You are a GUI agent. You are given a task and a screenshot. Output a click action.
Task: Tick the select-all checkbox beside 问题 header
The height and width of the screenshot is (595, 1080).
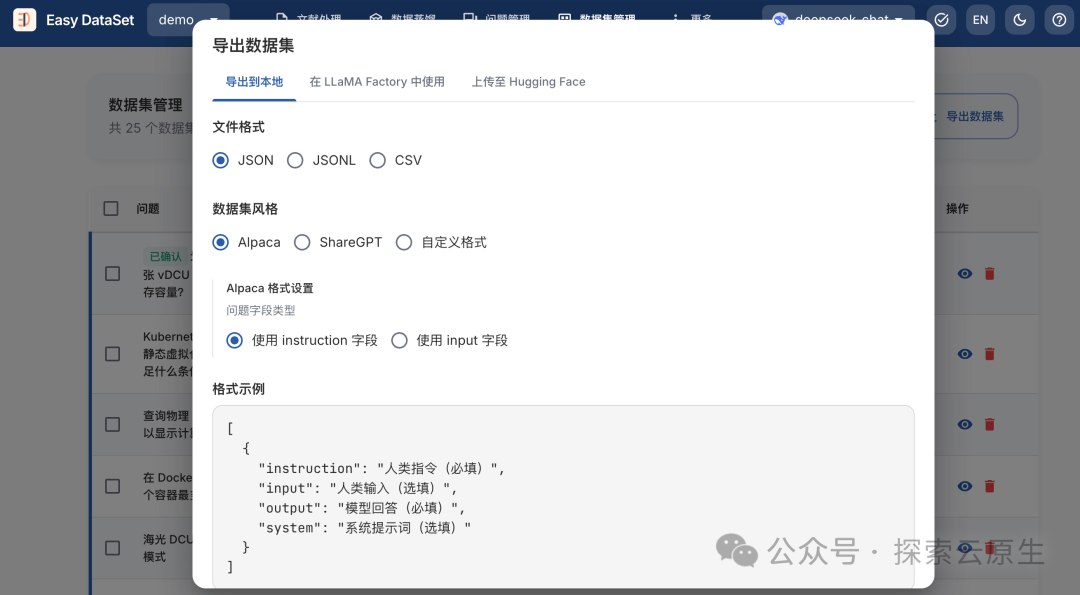[x=111, y=209]
